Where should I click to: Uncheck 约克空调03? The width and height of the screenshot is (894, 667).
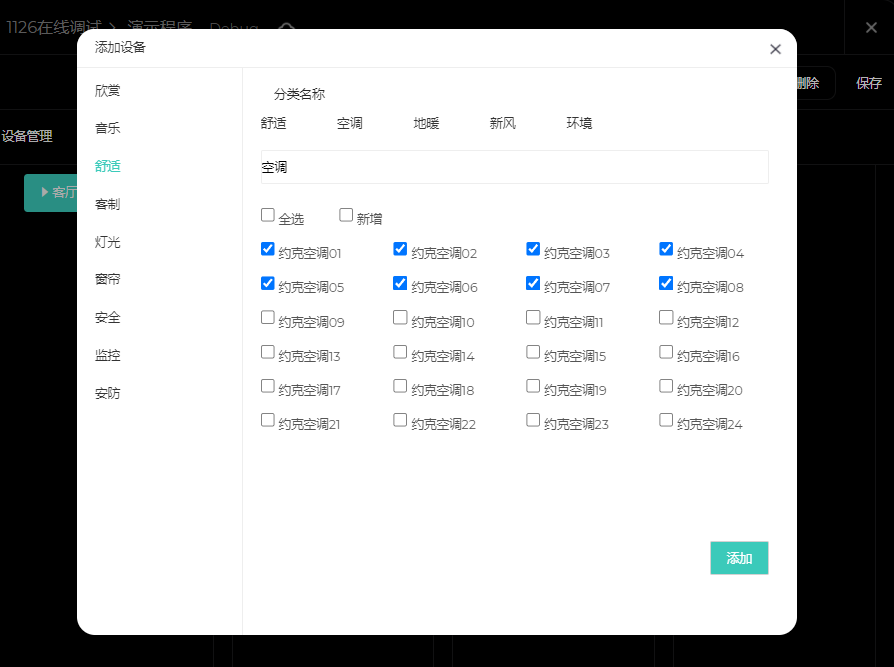click(533, 249)
